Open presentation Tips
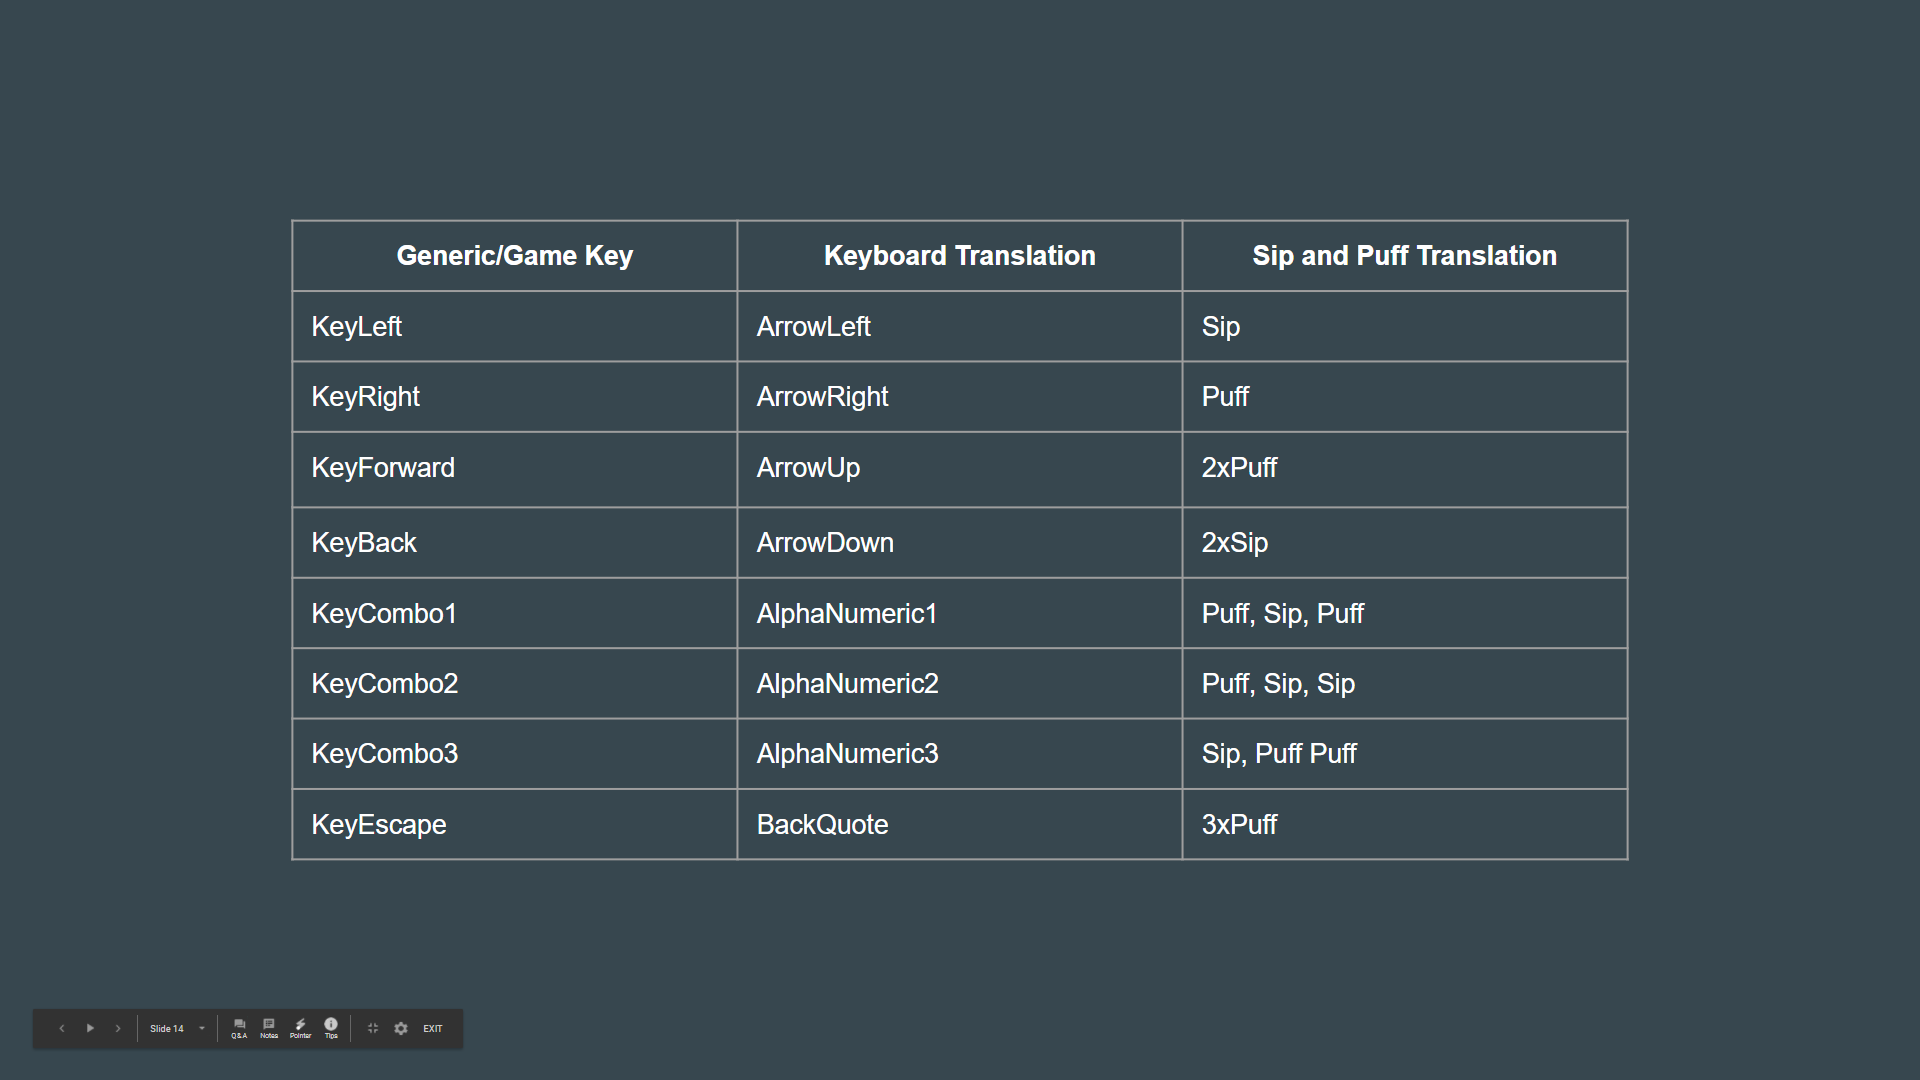The width and height of the screenshot is (1920, 1080). (331, 1028)
